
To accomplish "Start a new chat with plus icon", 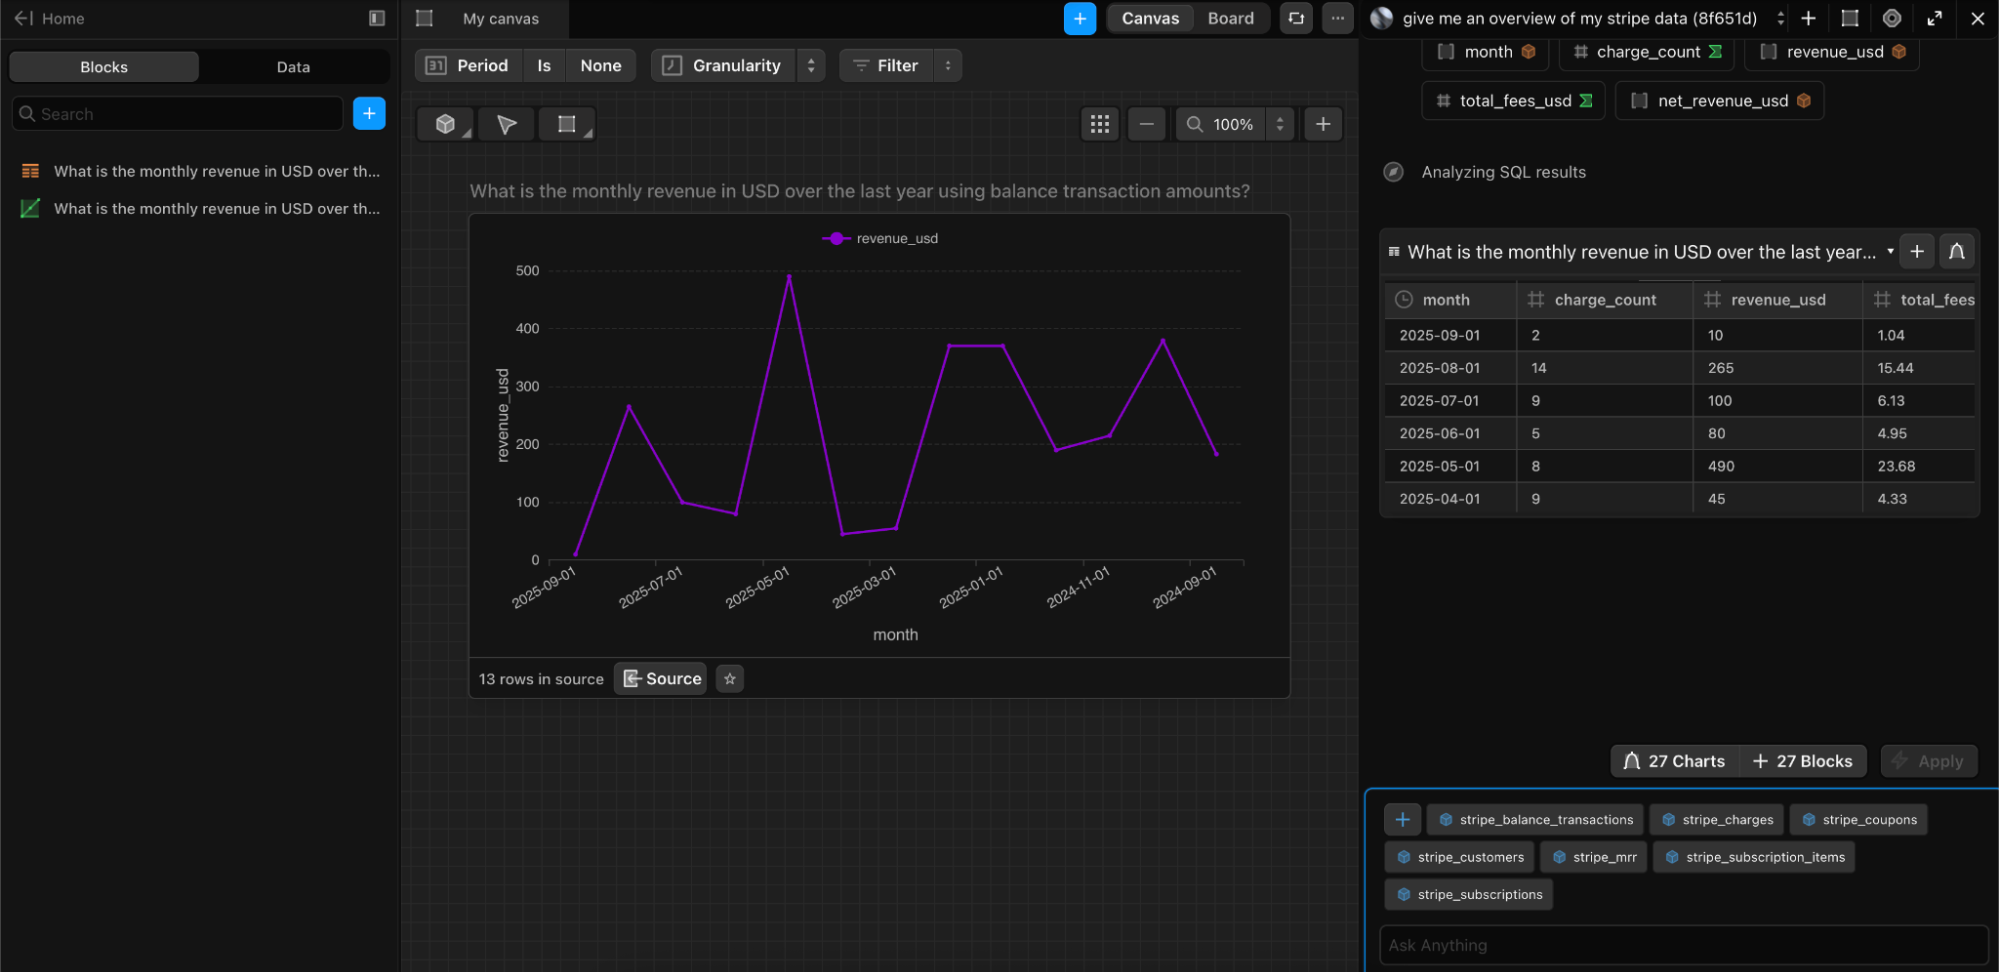I will pos(1809,18).
